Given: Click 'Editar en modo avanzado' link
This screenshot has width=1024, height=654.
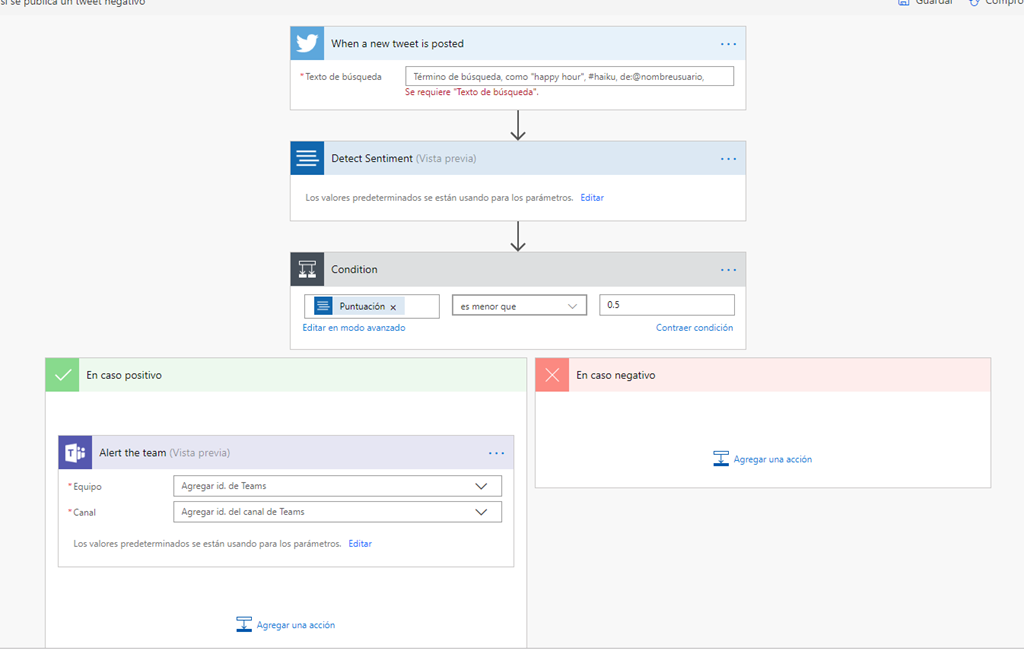Looking at the screenshot, I should pos(354,328).
